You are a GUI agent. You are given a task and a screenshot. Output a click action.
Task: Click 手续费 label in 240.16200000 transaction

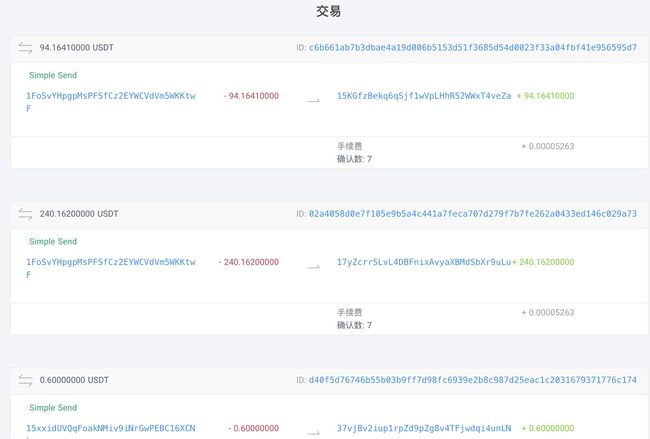pos(349,313)
